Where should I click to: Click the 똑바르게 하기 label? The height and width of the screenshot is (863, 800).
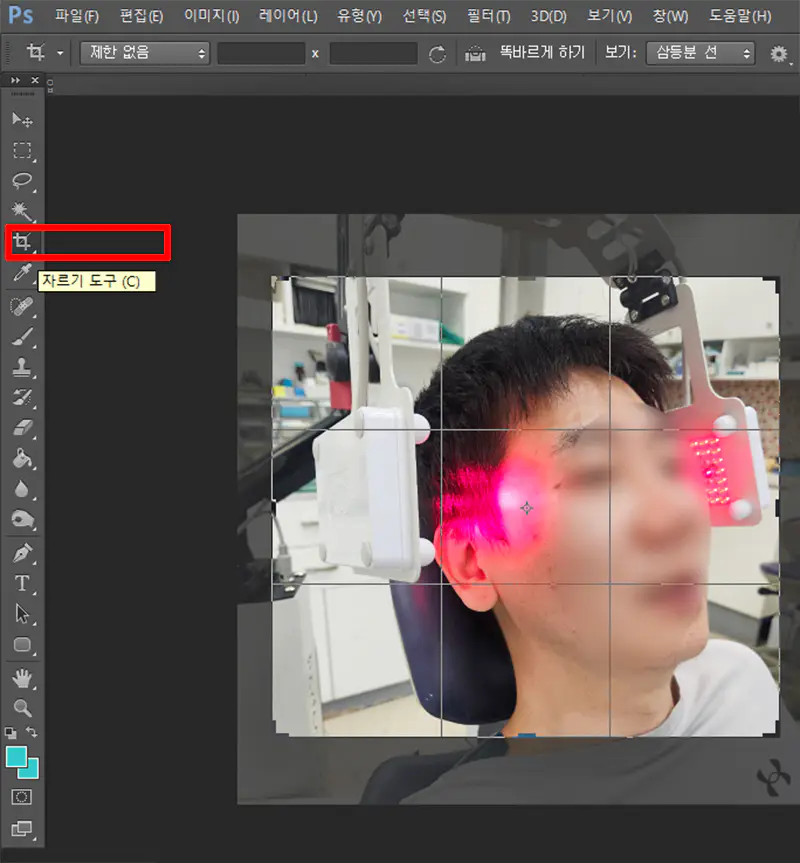coord(542,53)
